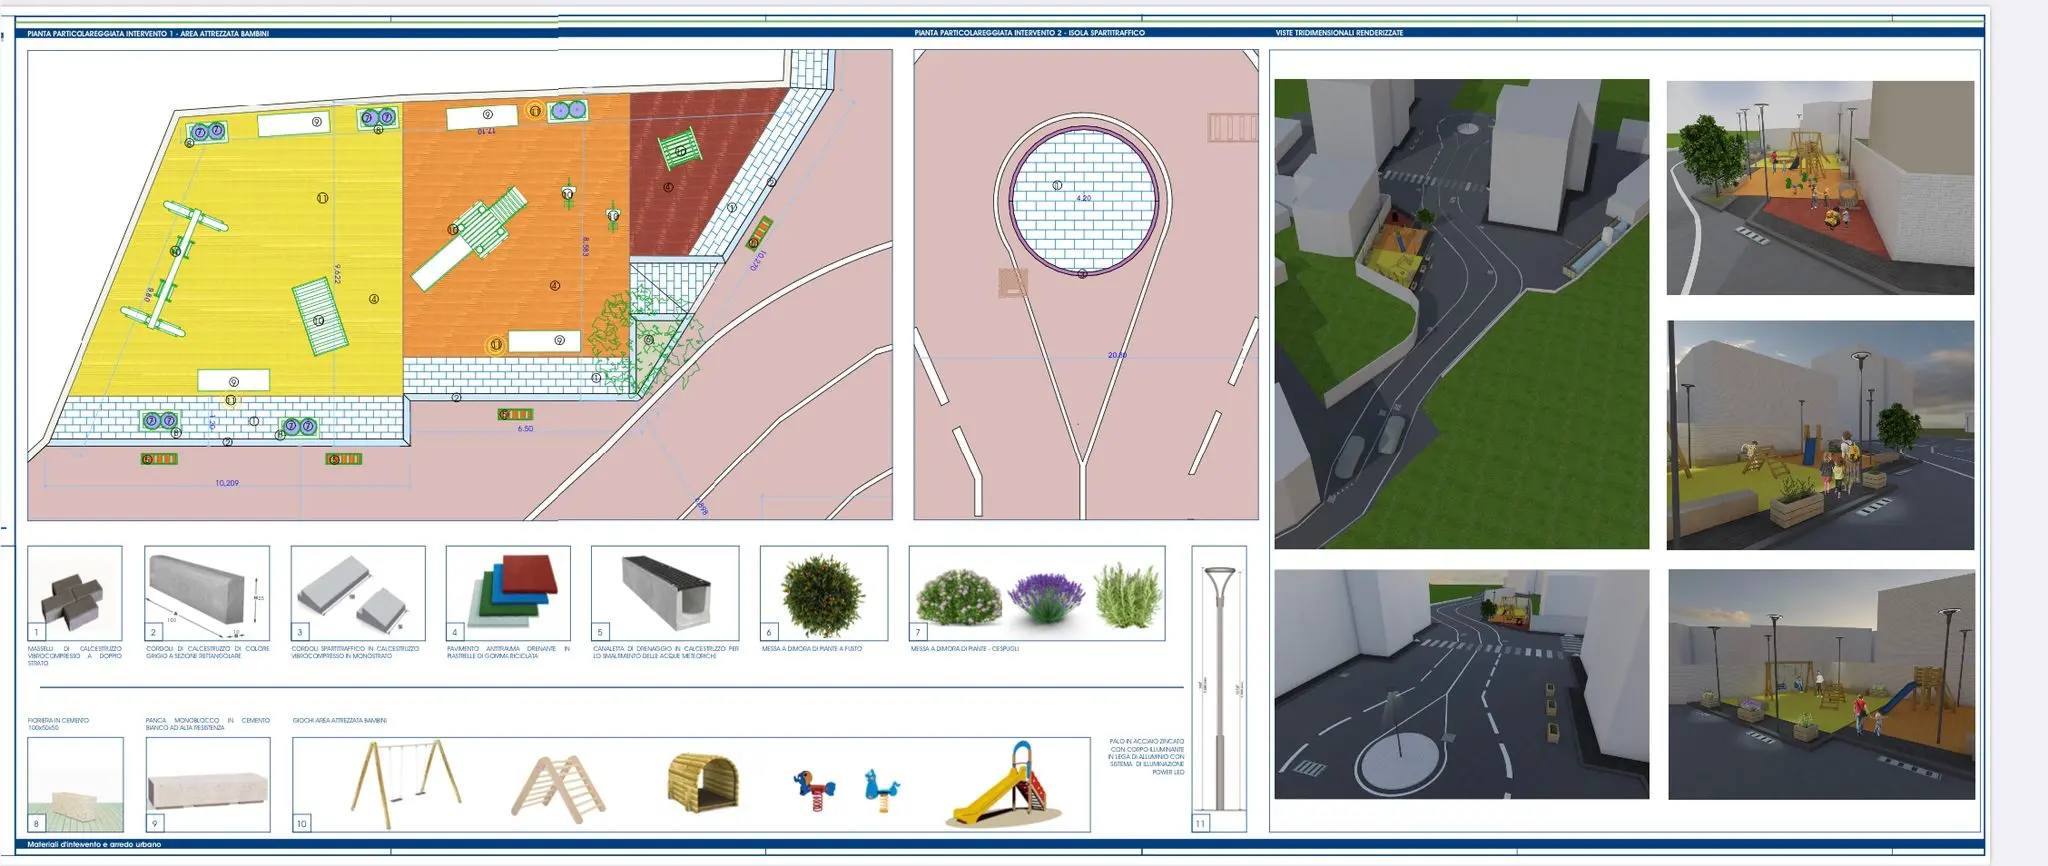The image size is (2048, 866).
Task: Click the concrete drainage channel image
Action: coord(665,594)
